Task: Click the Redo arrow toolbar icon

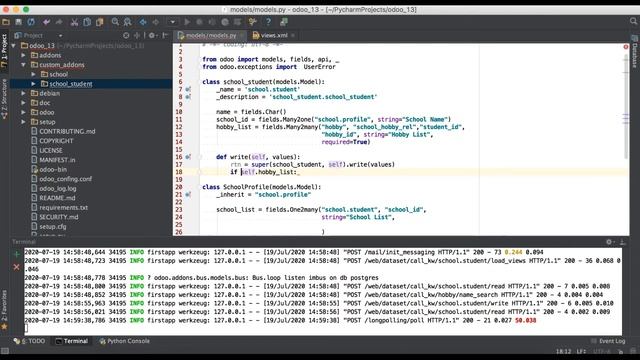Action: [x=59, y=22]
